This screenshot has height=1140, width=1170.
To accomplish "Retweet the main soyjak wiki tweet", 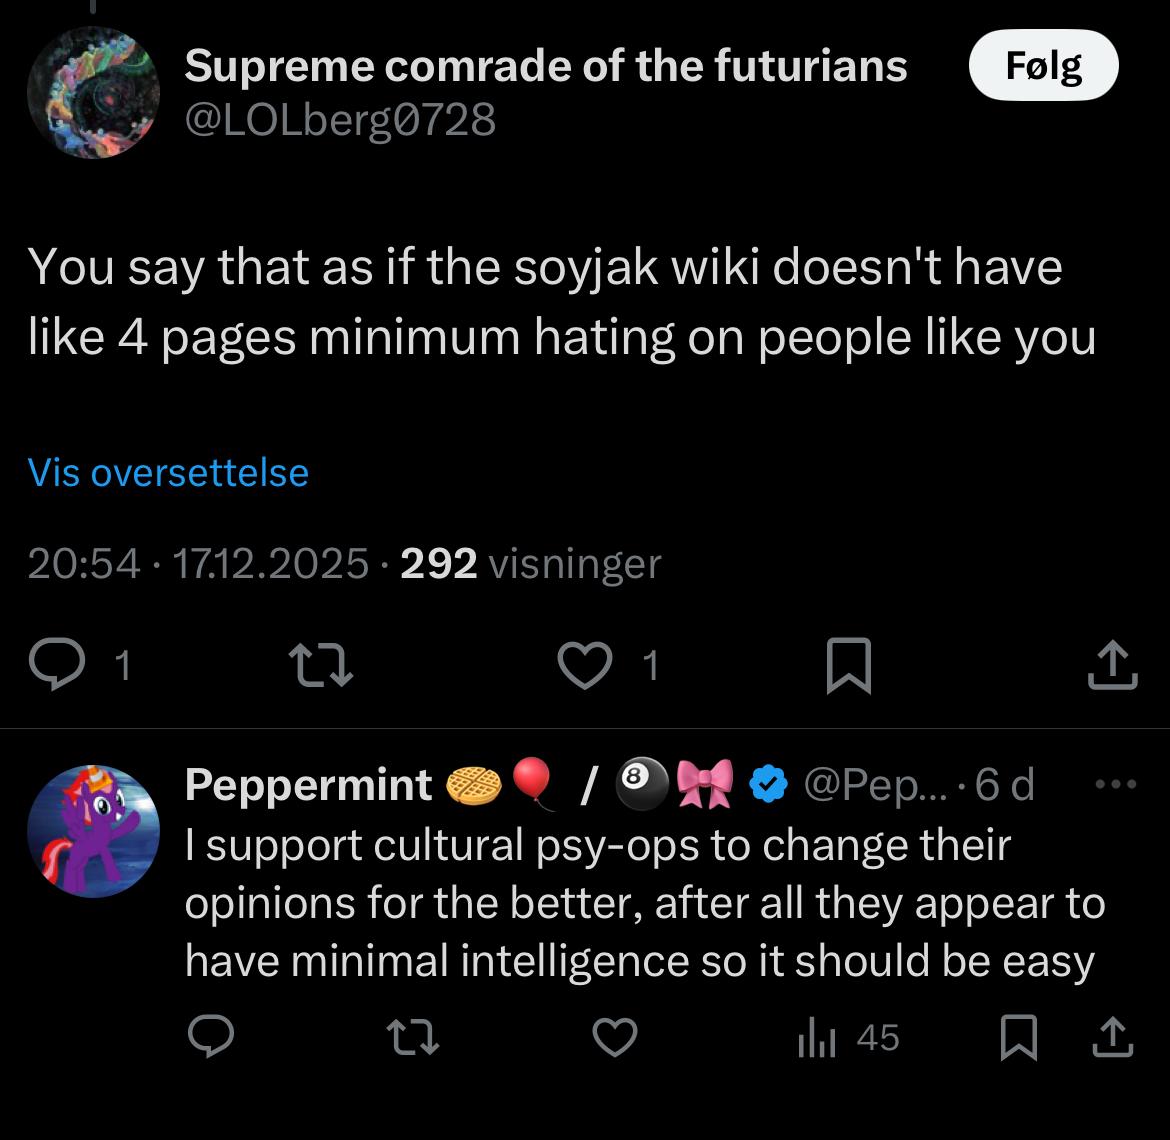I will click(x=320, y=665).
